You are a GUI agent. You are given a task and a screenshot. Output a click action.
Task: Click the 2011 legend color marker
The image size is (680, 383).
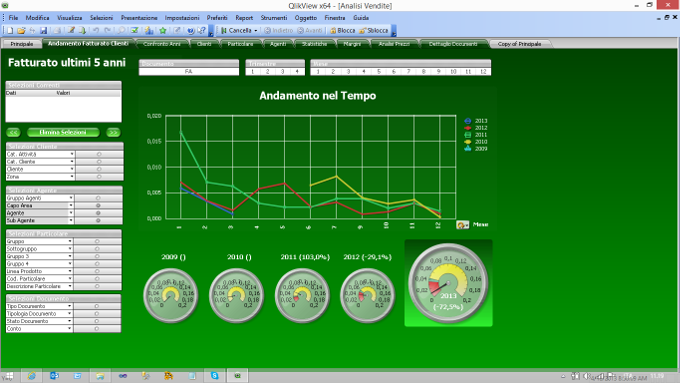point(468,135)
